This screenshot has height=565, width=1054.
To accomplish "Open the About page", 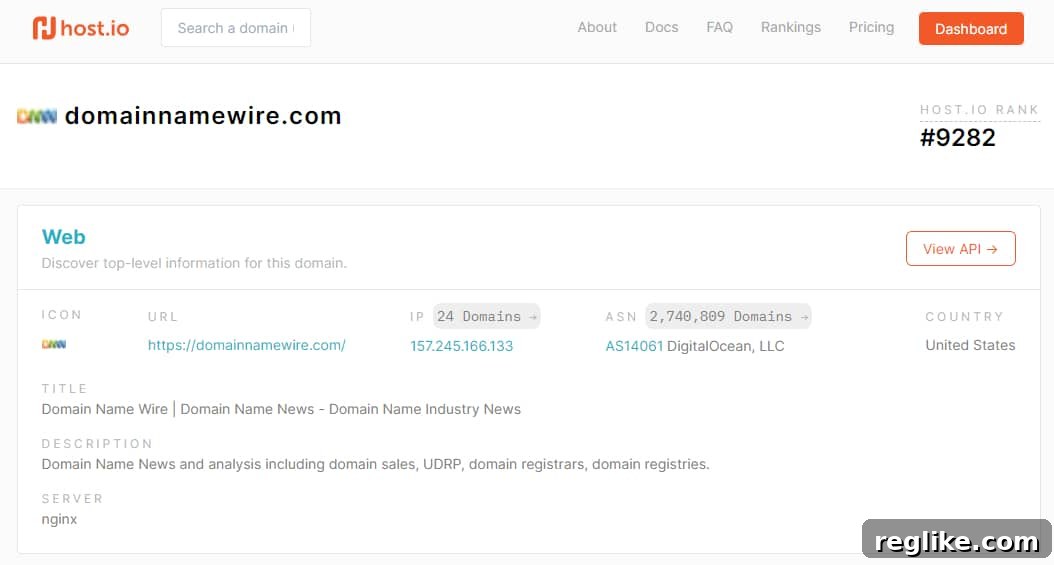I will click(597, 28).
